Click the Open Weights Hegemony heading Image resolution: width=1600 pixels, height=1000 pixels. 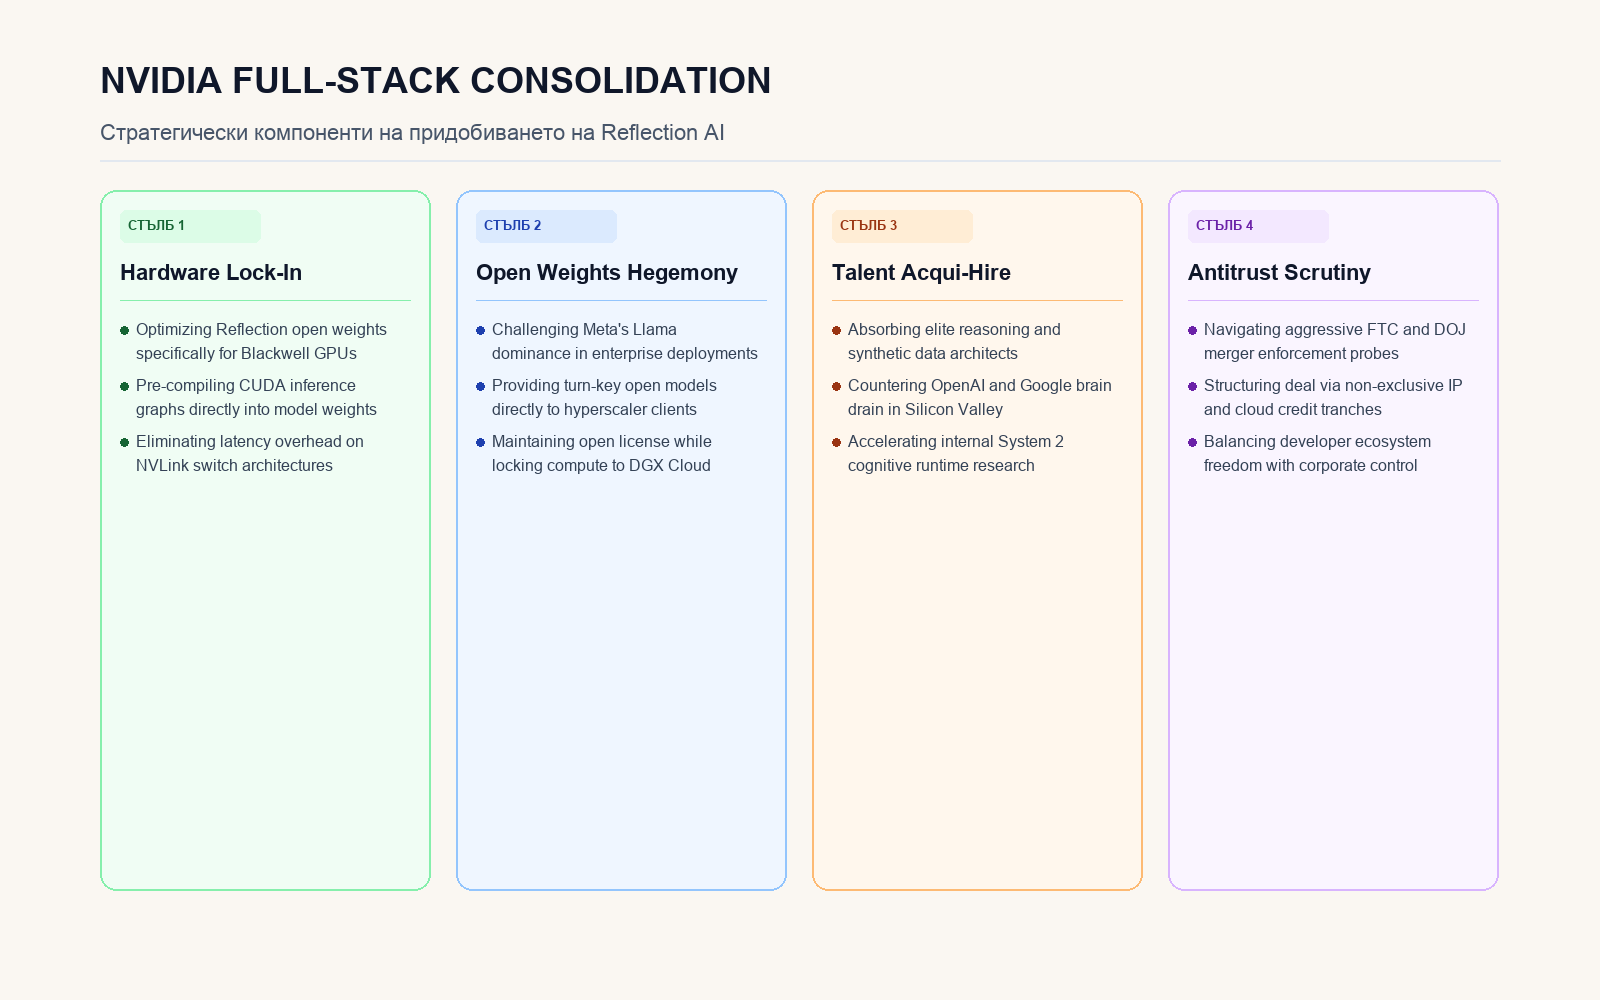(607, 272)
